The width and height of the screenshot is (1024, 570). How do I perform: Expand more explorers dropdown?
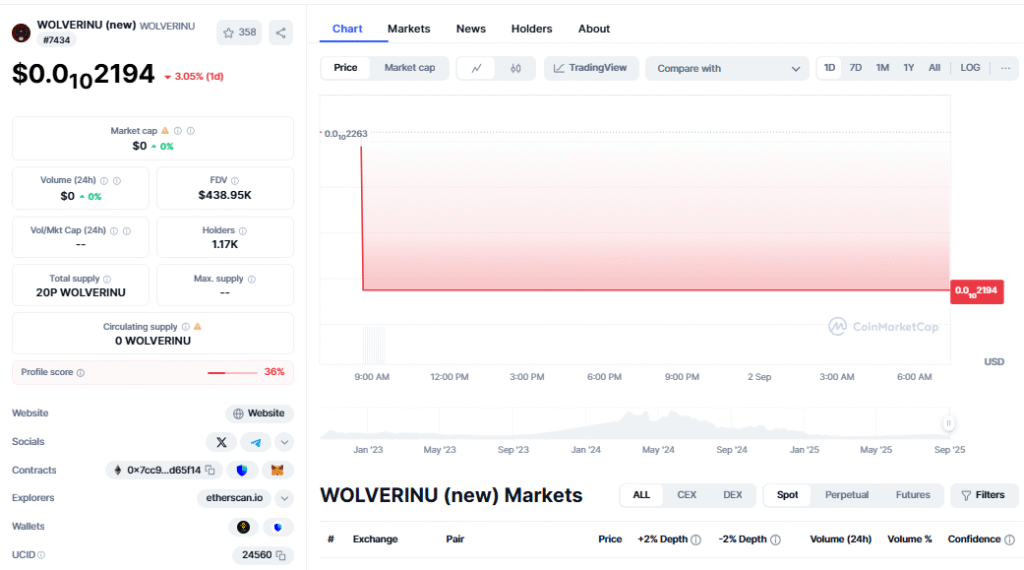pos(285,498)
